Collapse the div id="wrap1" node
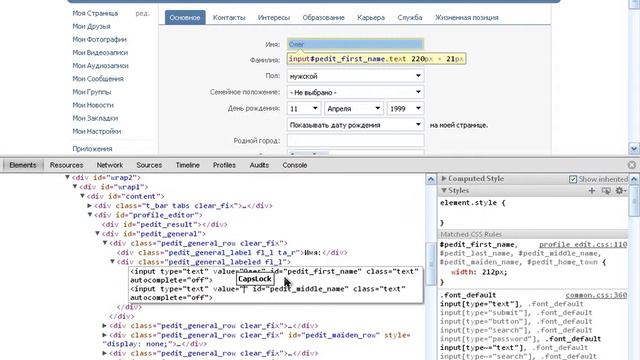This screenshot has height=360, width=640. (75, 187)
